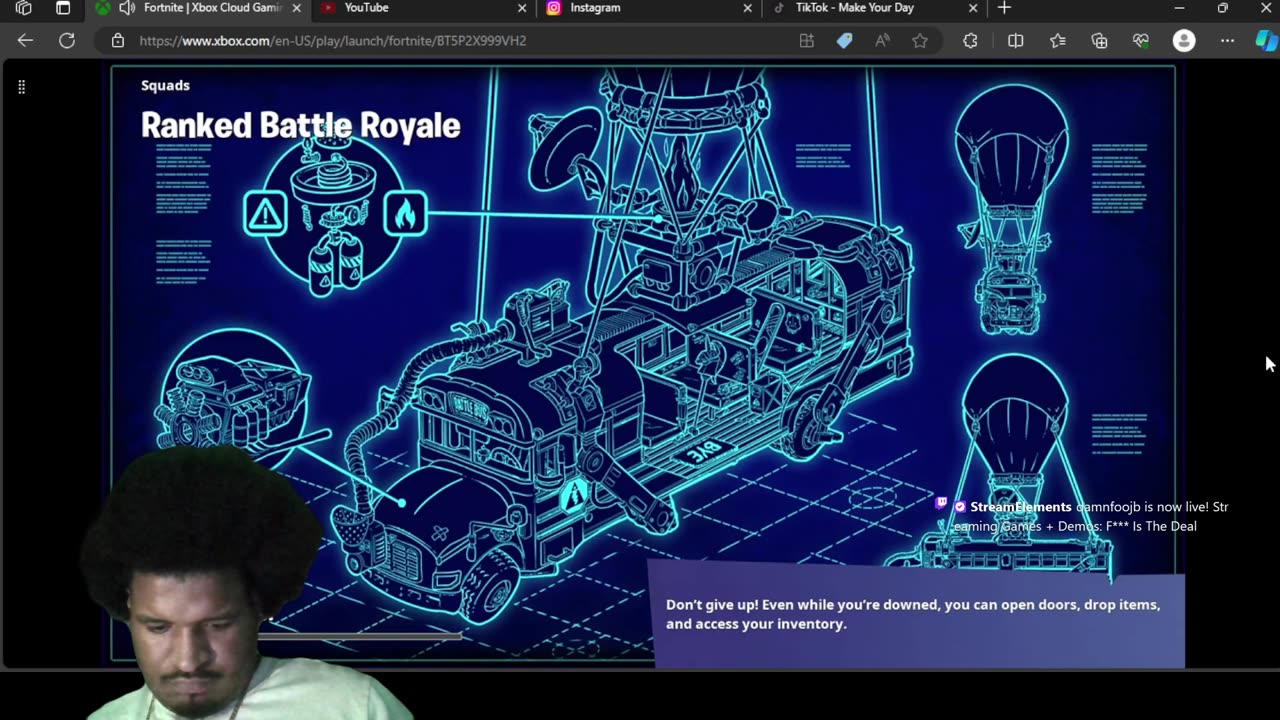Image resolution: width=1280 pixels, height=720 pixels.
Task: Click the loading progress bar
Action: click(360, 635)
